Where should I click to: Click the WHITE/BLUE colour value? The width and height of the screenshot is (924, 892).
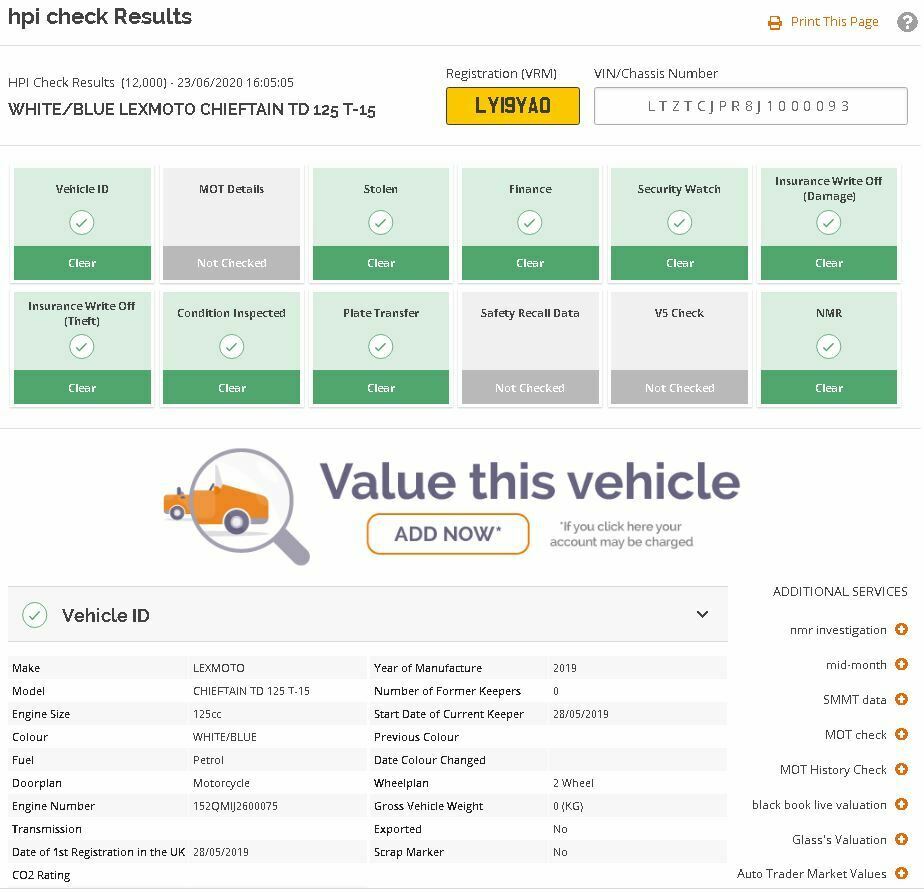225,736
